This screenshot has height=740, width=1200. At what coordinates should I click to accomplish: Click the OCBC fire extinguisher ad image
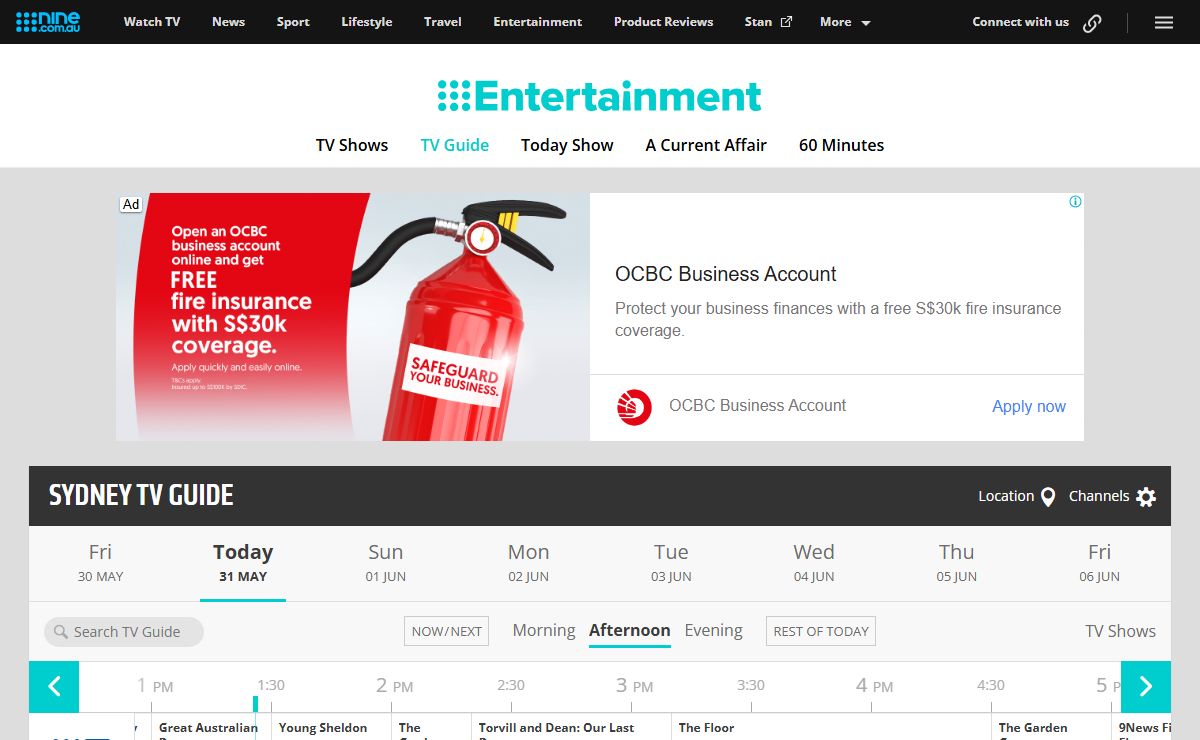click(x=353, y=317)
